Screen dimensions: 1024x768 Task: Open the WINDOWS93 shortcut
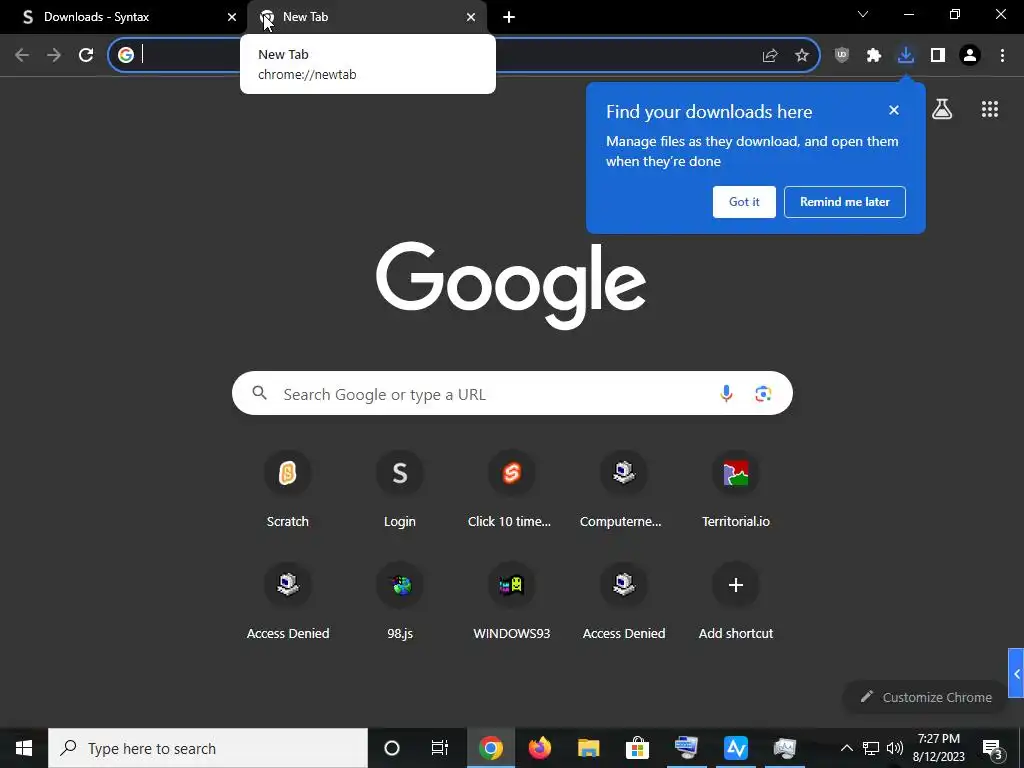click(511, 601)
